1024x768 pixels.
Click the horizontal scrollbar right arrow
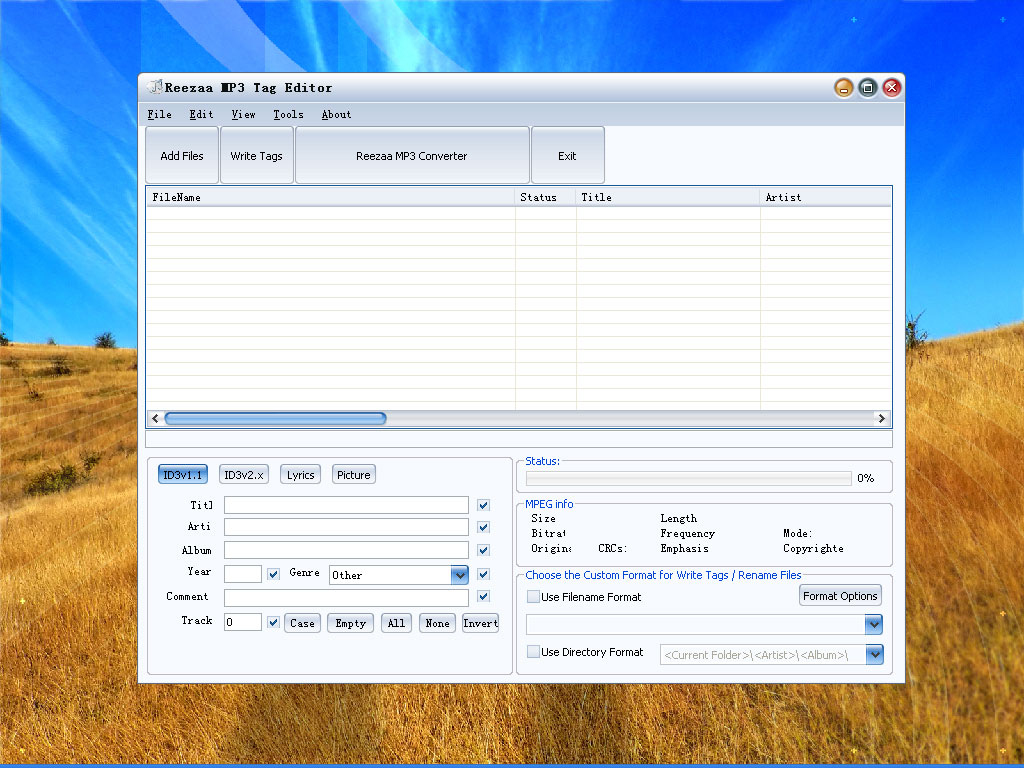coord(882,419)
